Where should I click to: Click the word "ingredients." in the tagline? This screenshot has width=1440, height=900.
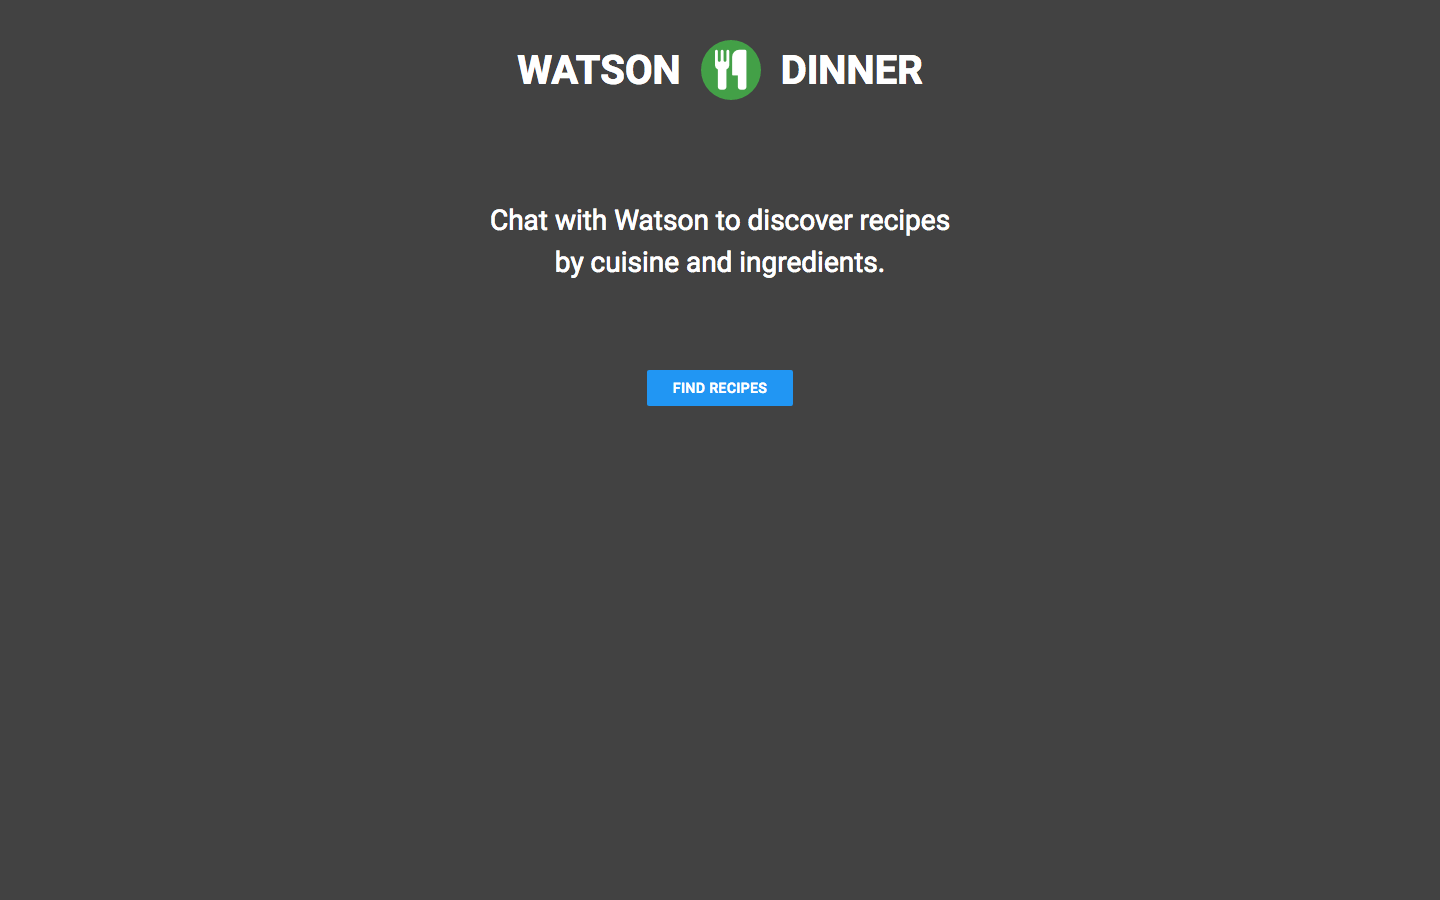[x=812, y=264]
